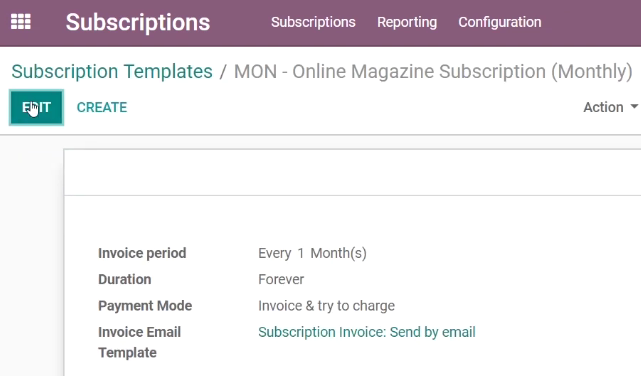
Task: Select the current breadcrumb MON - Online Magazine Subscription title
Action: pyautogui.click(x=433, y=72)
